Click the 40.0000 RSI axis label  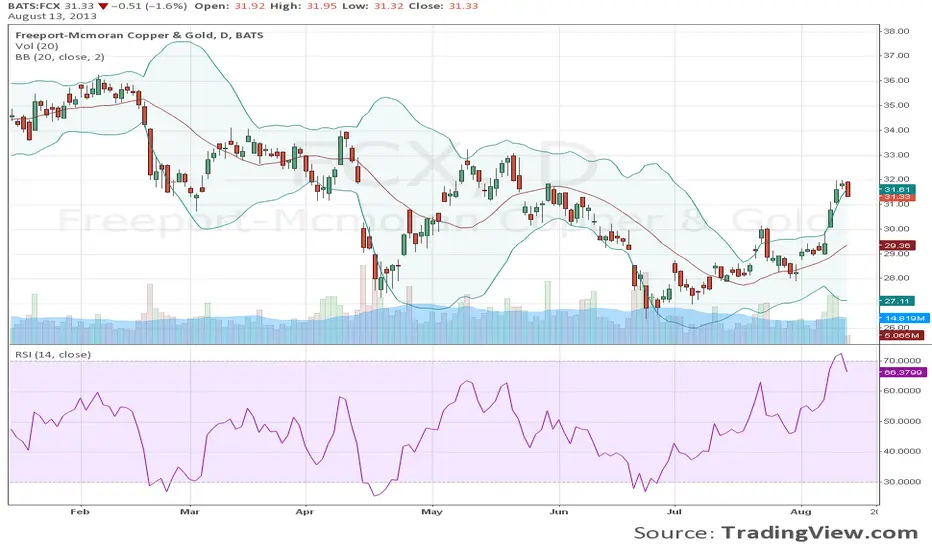[x=901, y=451]
